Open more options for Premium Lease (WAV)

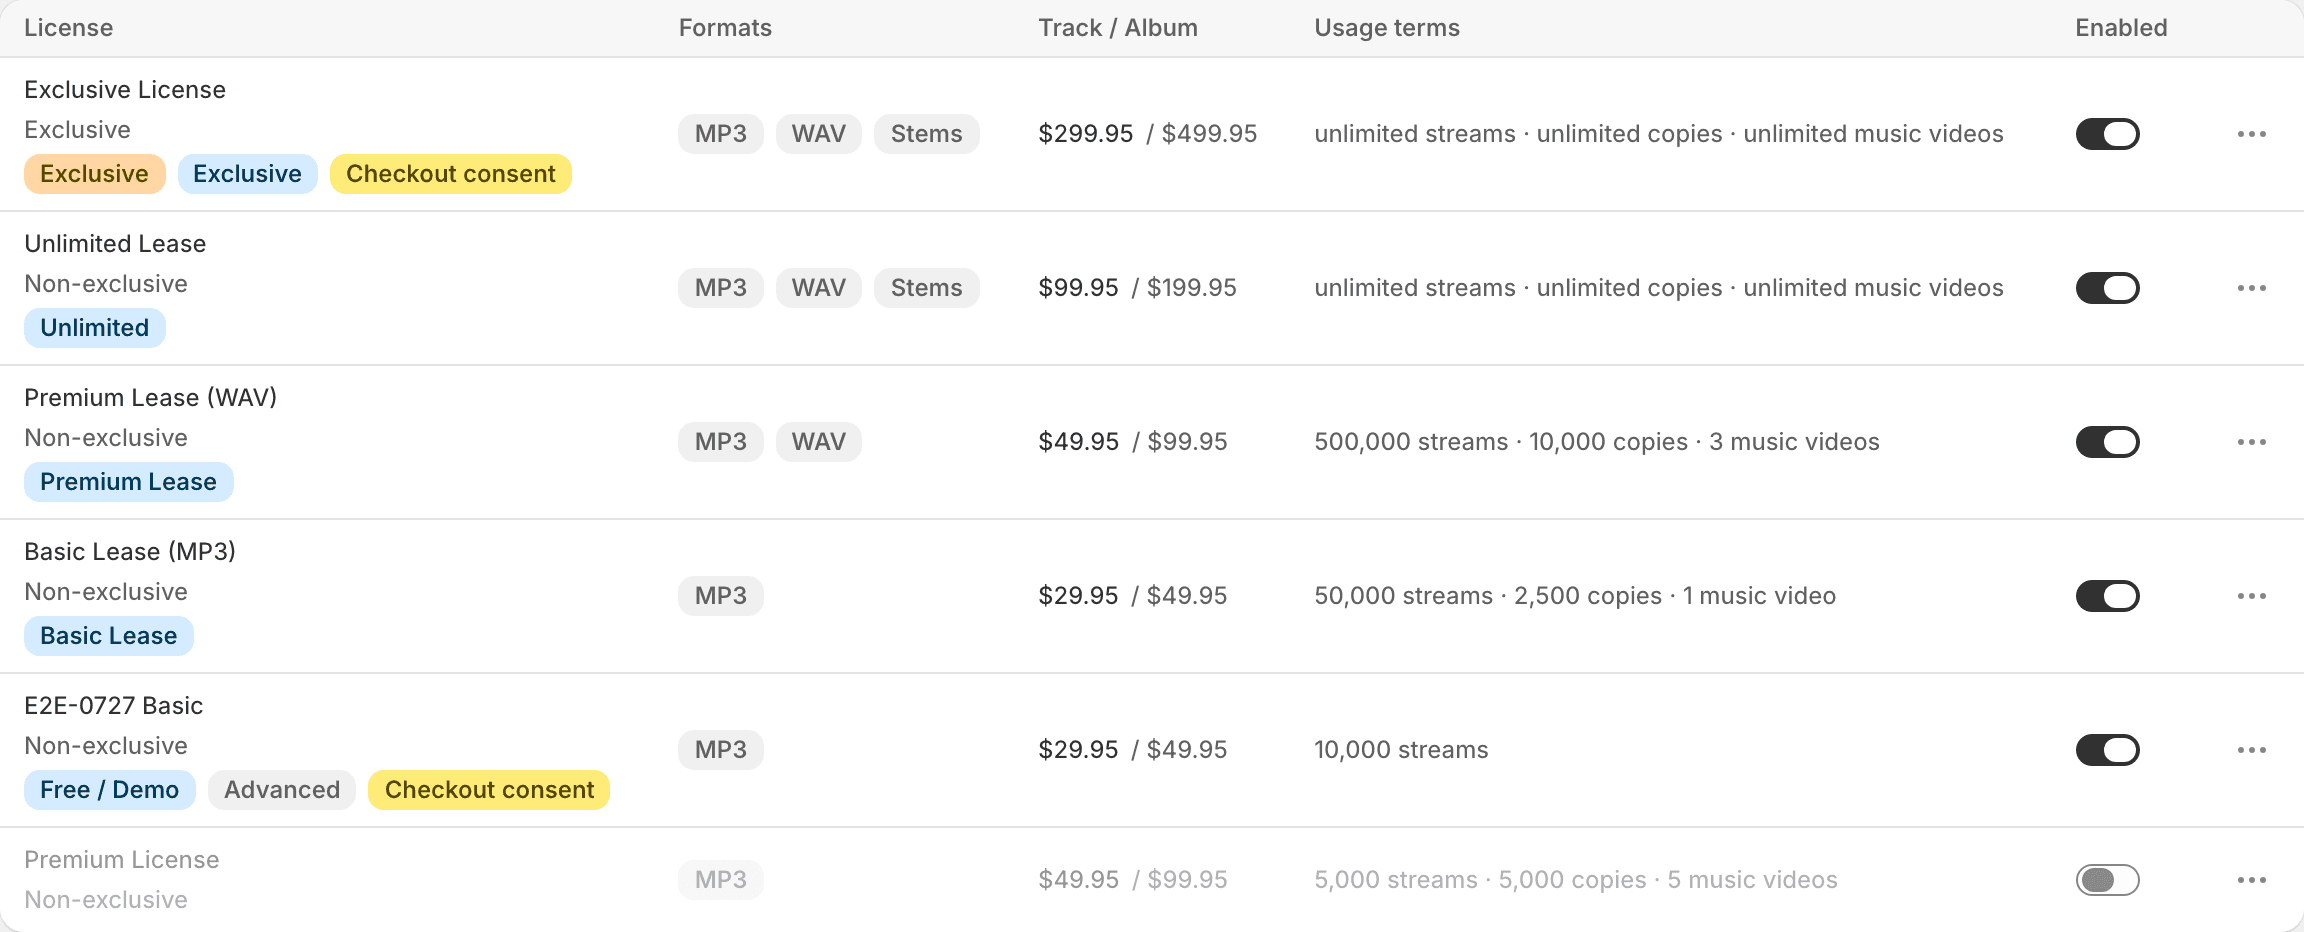tap(2251, 442)
